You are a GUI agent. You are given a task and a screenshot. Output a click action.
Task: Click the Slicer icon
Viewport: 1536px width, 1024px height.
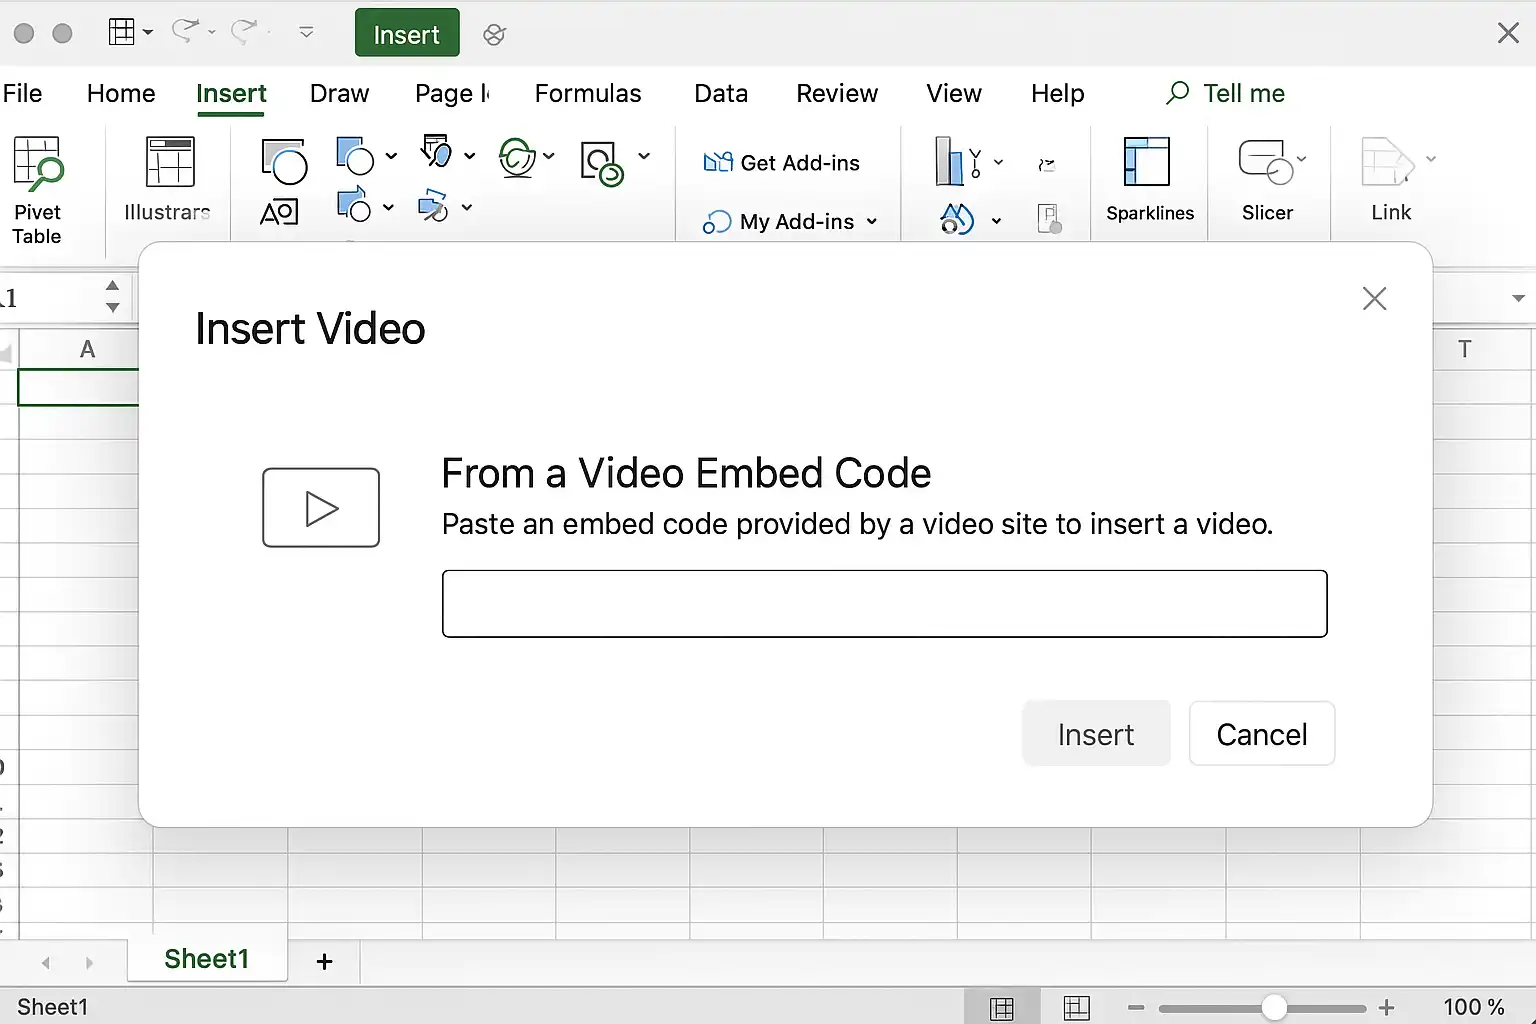point(1265,162)
